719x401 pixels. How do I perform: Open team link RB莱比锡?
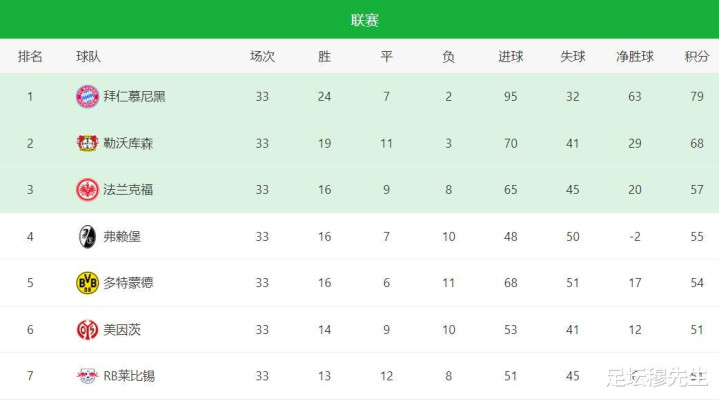(129, 376)
